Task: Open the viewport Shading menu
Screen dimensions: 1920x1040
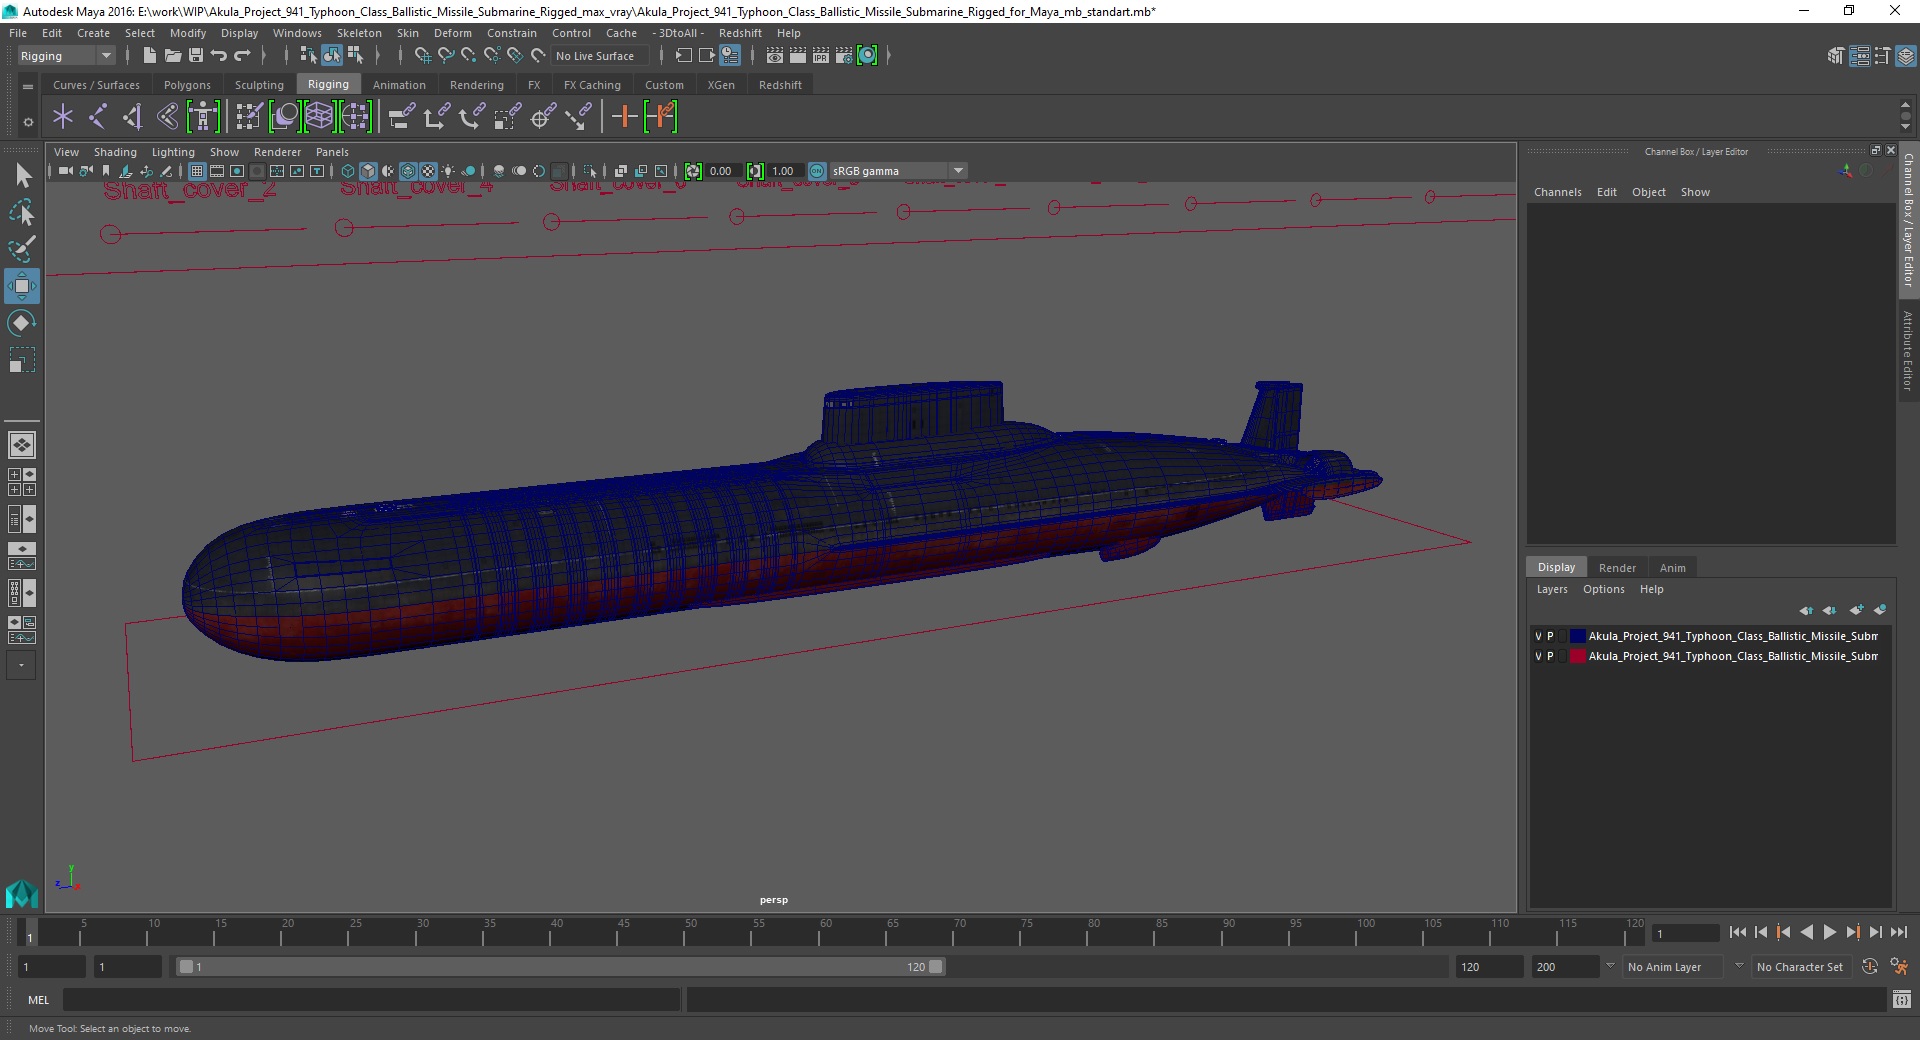Action: click(x=115, y=152)
